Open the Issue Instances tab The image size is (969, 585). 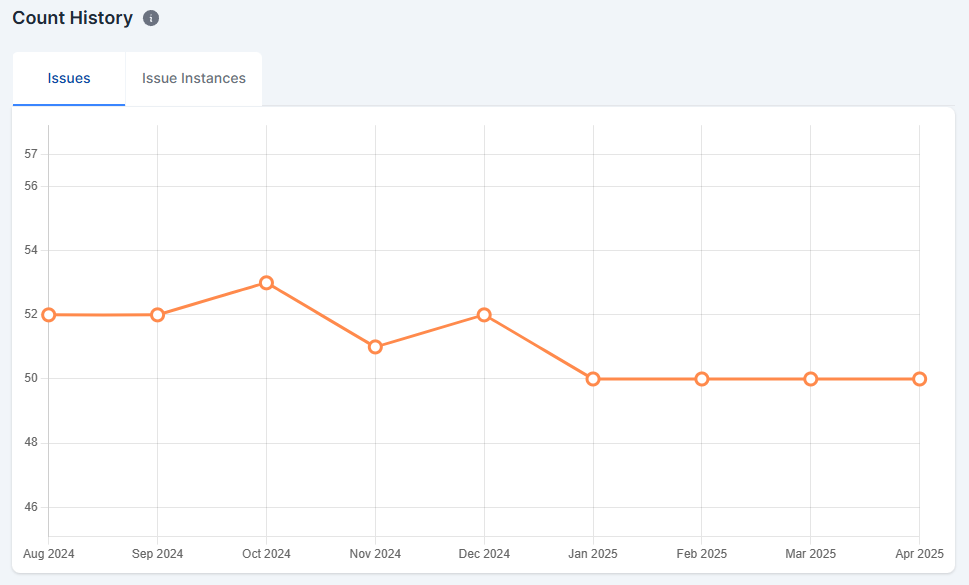point(194,78)
